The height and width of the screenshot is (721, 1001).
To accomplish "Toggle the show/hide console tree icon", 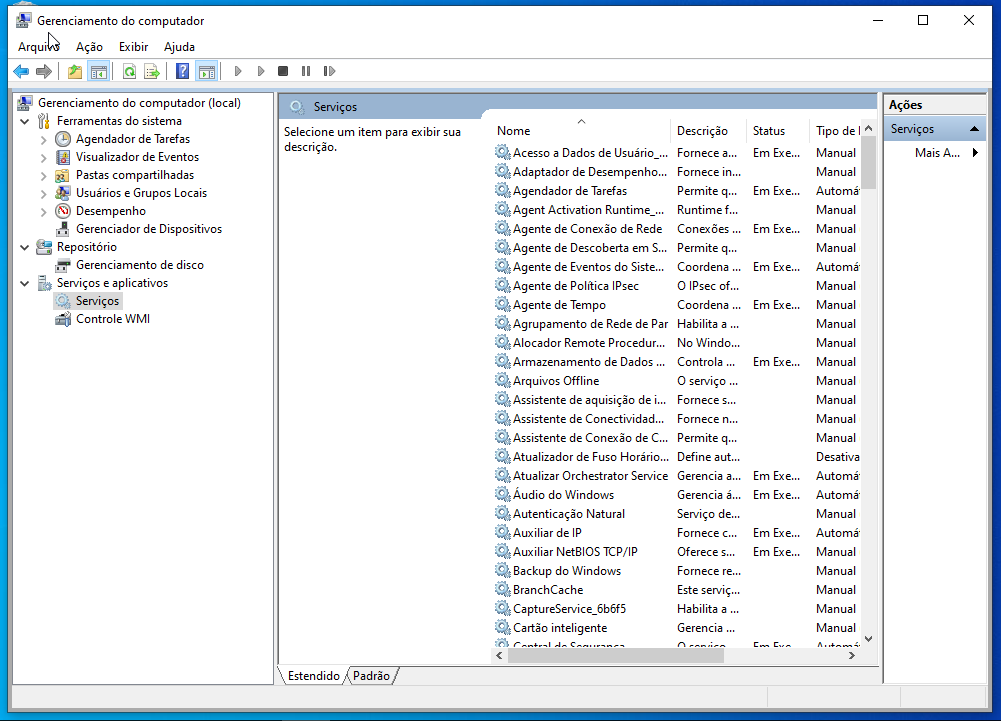I will [x=98, y=71].
